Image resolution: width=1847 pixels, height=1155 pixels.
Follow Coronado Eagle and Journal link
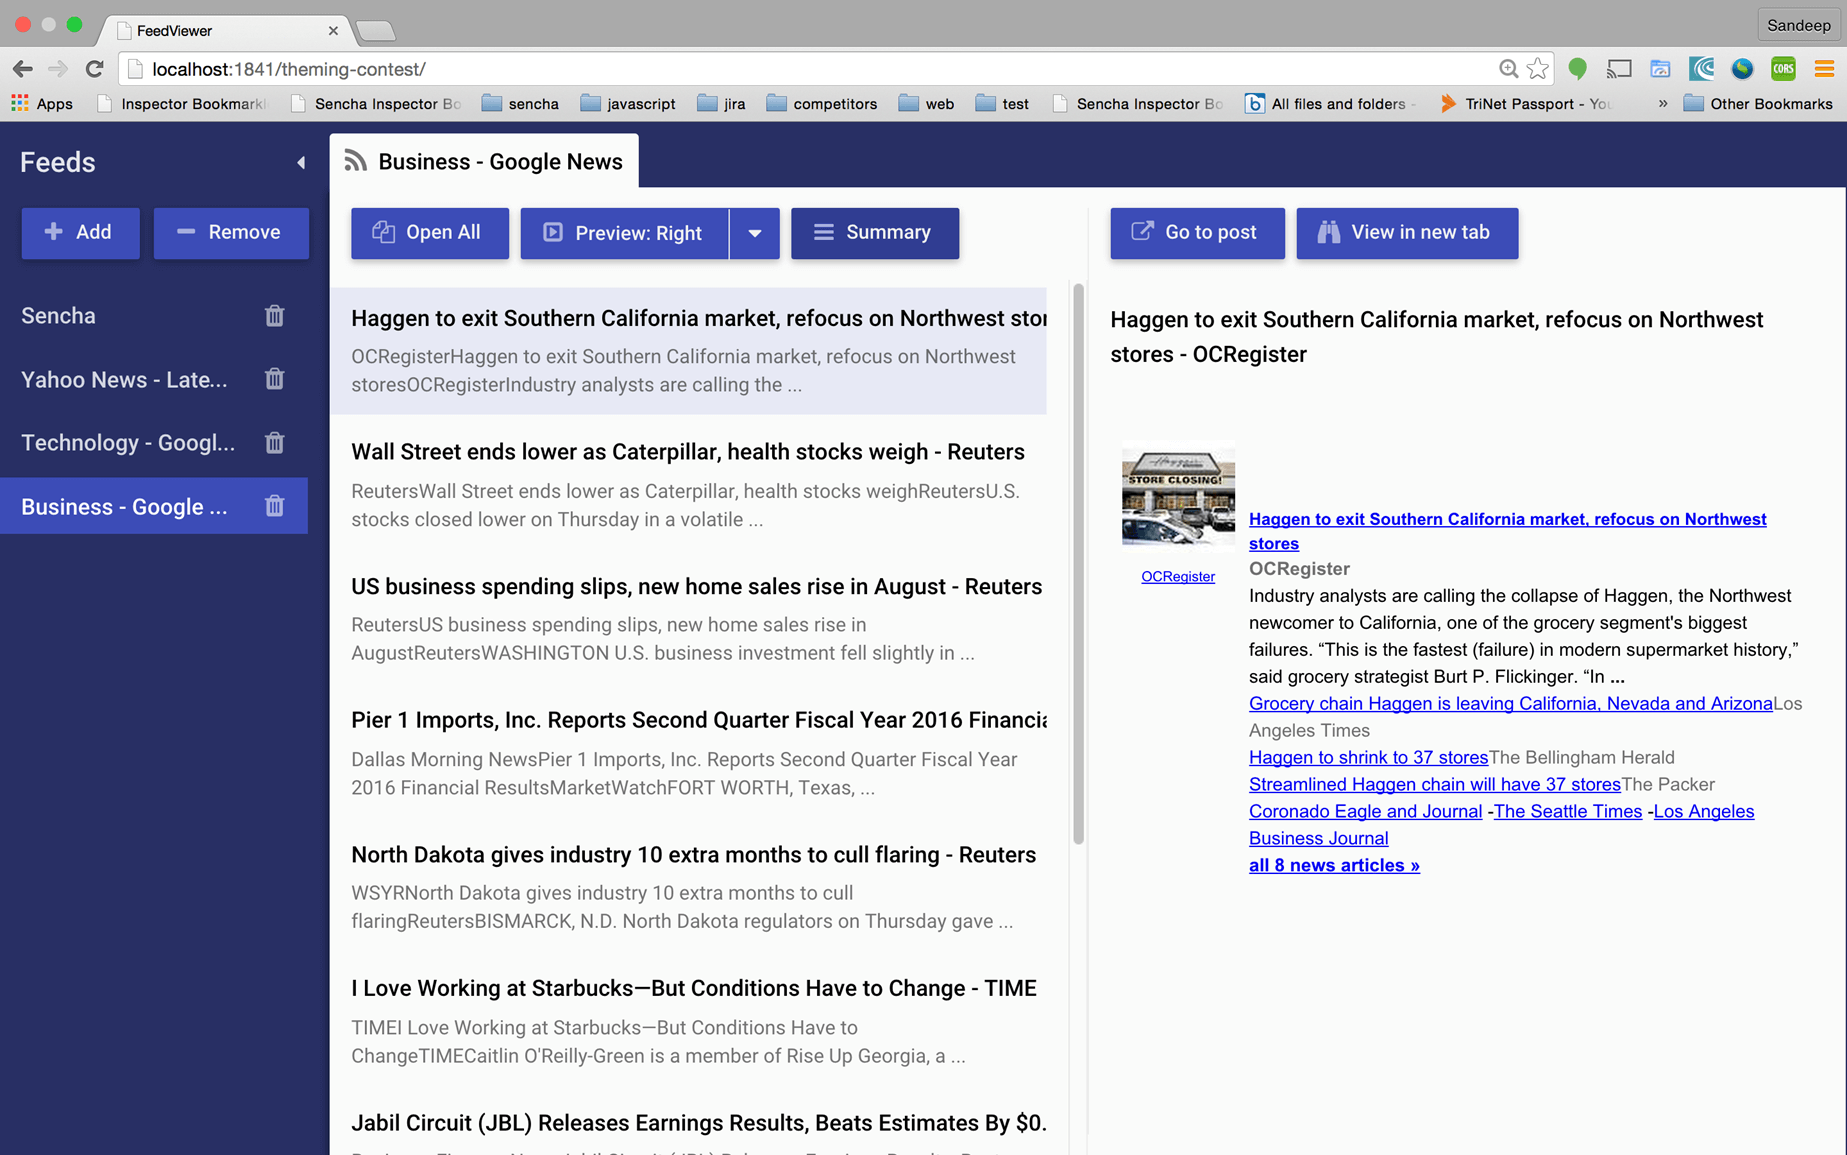click(1365, 811)
